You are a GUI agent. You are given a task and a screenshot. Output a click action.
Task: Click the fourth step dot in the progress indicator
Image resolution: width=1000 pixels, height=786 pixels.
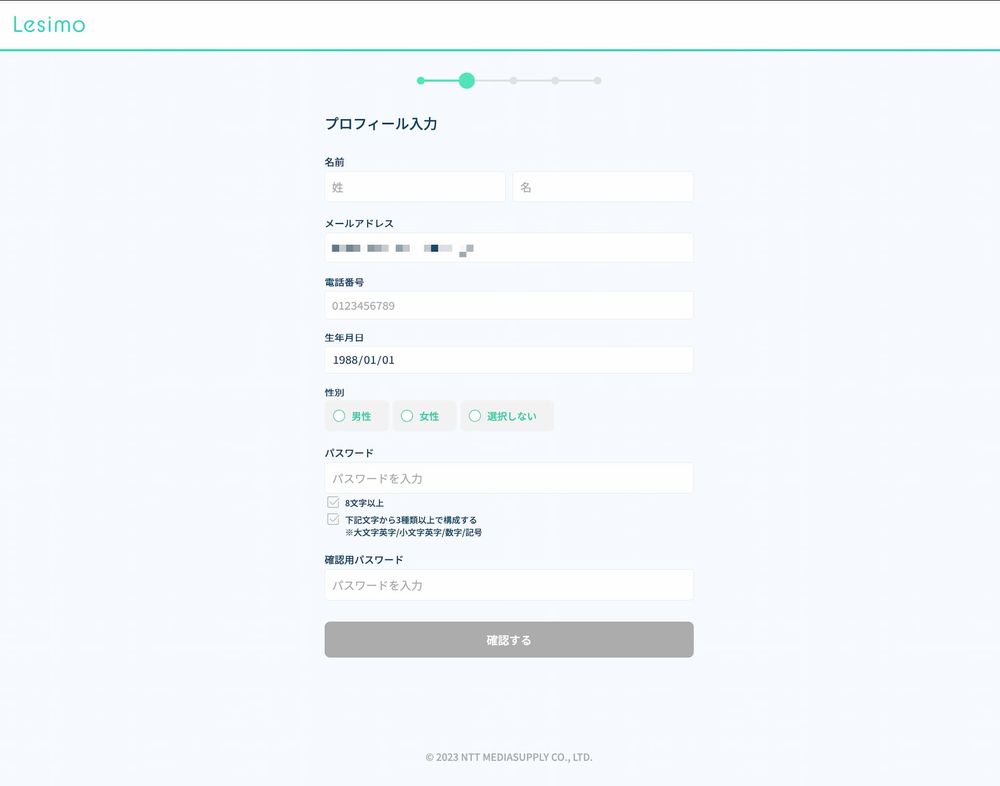(x=555, y=81)
